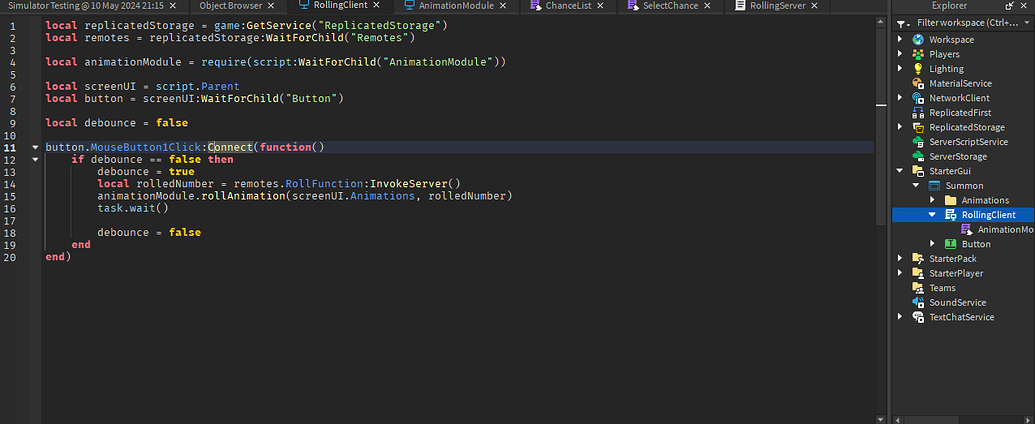Focus the Filter workspace search field
This screenshot has width=1035, height=424.
click(x=968, y=23)
